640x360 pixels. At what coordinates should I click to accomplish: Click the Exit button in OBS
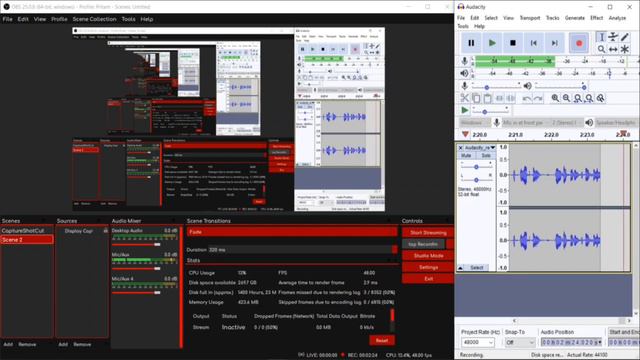[x=428, y=279]
